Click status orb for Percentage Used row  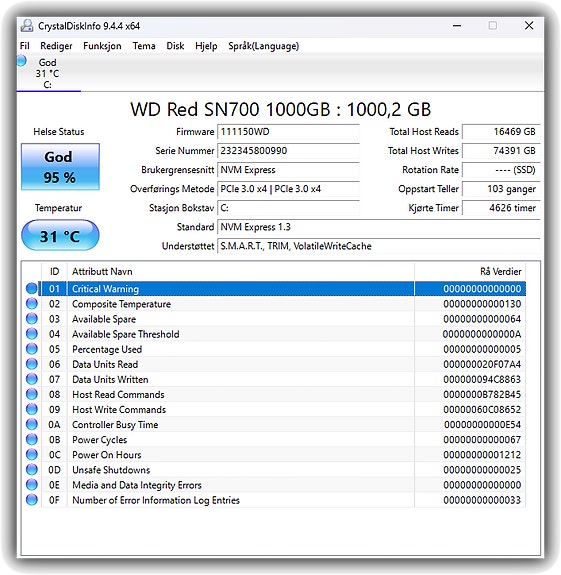pos(32,349)
